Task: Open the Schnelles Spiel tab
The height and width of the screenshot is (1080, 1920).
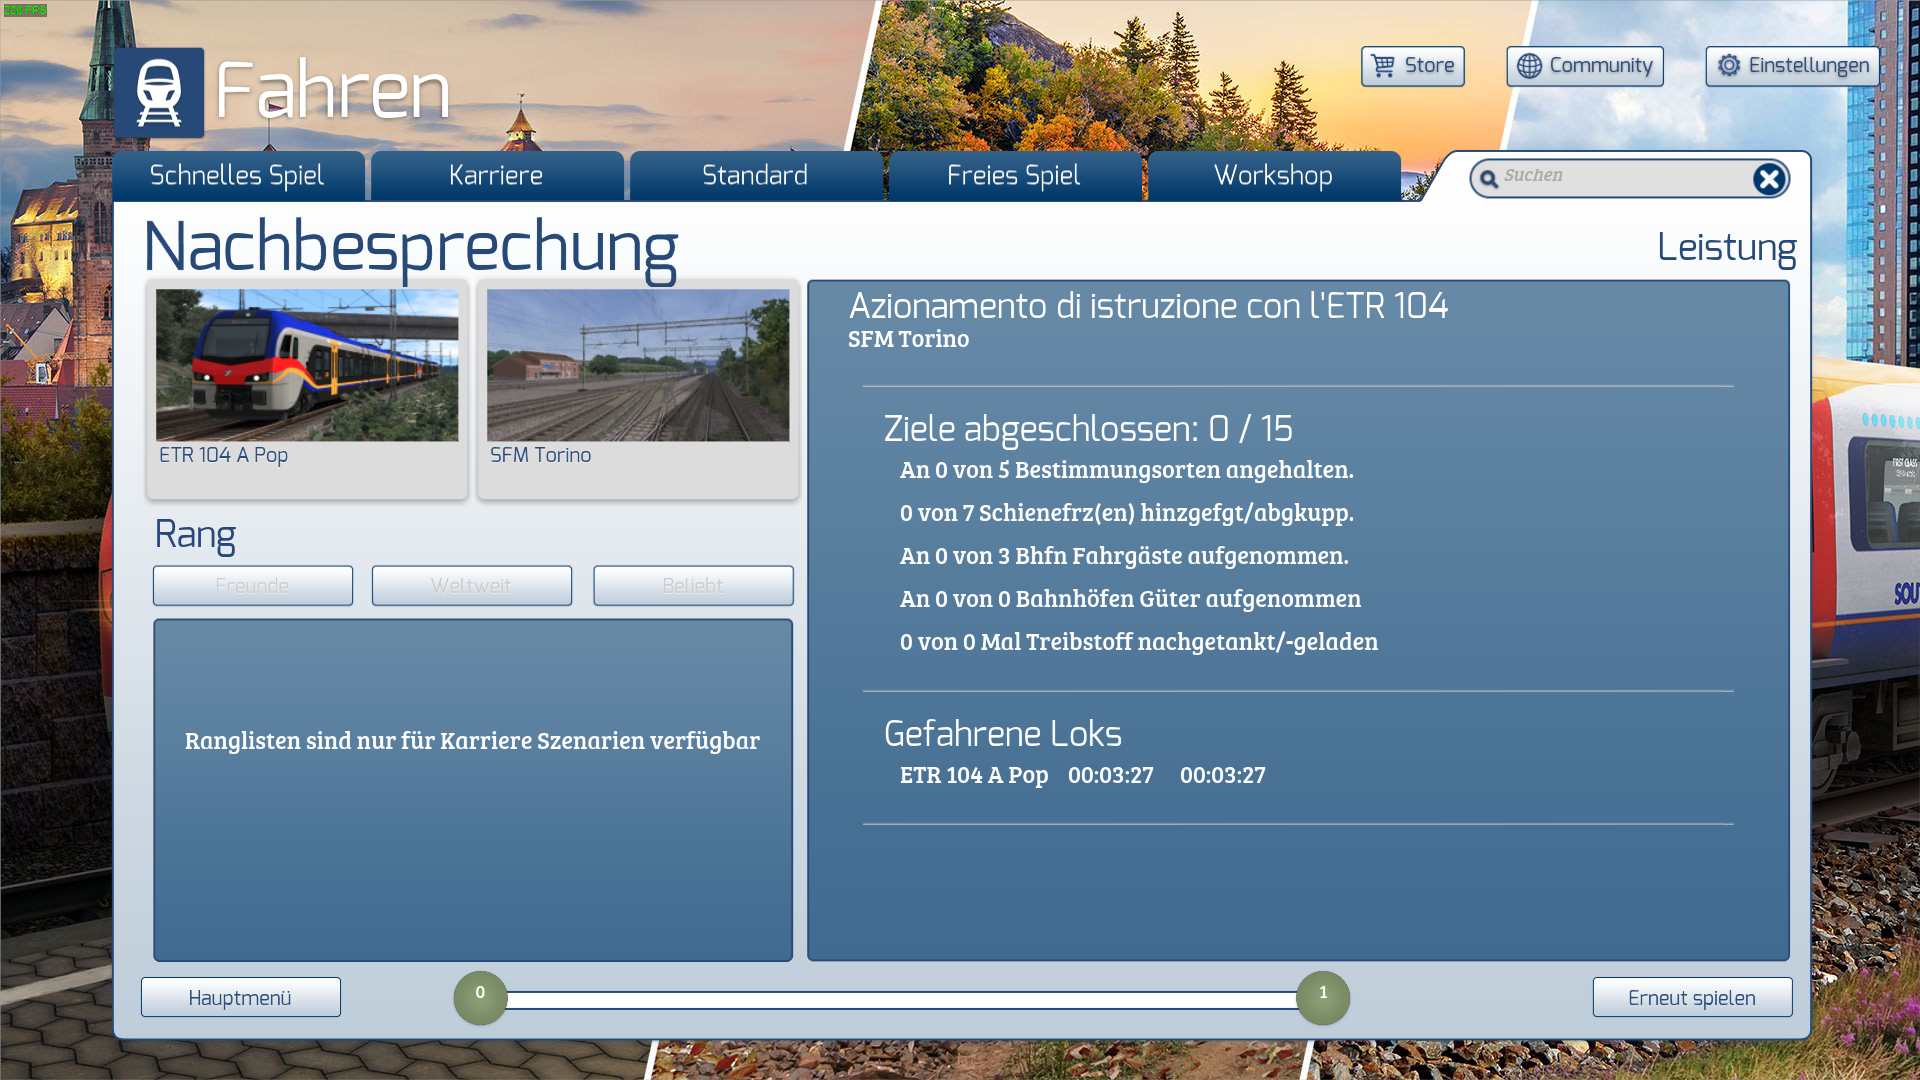Action: tap(238, 176)
